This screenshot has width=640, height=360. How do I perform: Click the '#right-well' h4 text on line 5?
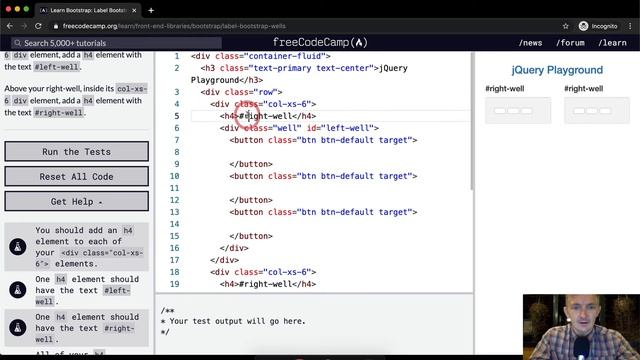coord(265,116)
